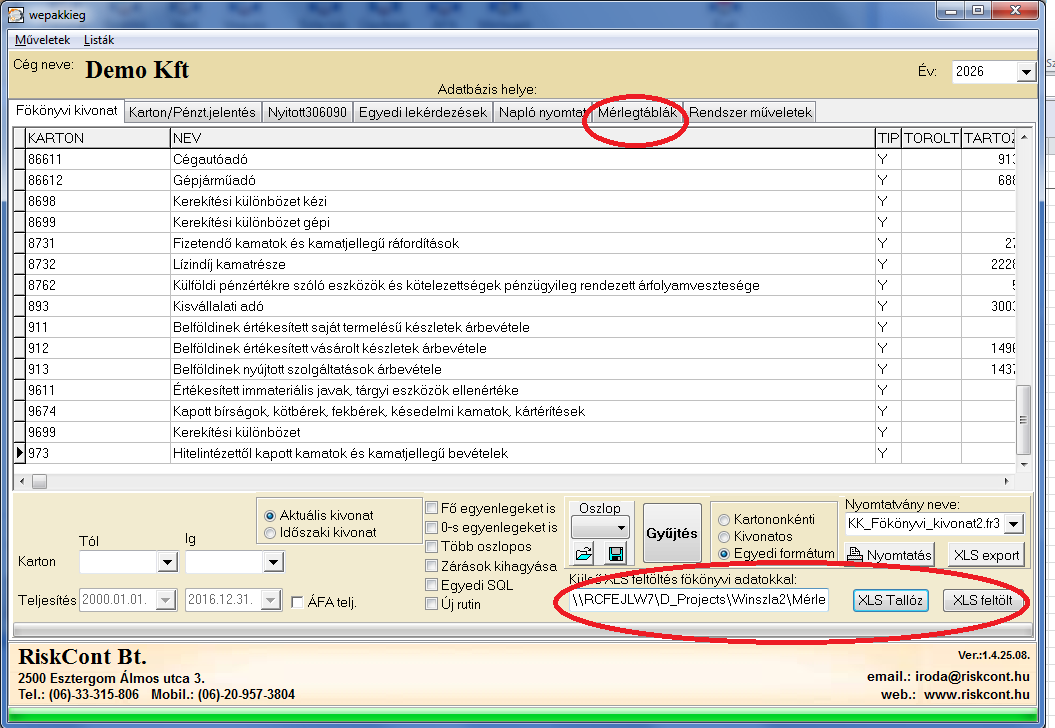Image resolution: width=1055 pixels, height=728 pixels.
Task: Select the Aktuális kivonat radio button
Action: 270,516
